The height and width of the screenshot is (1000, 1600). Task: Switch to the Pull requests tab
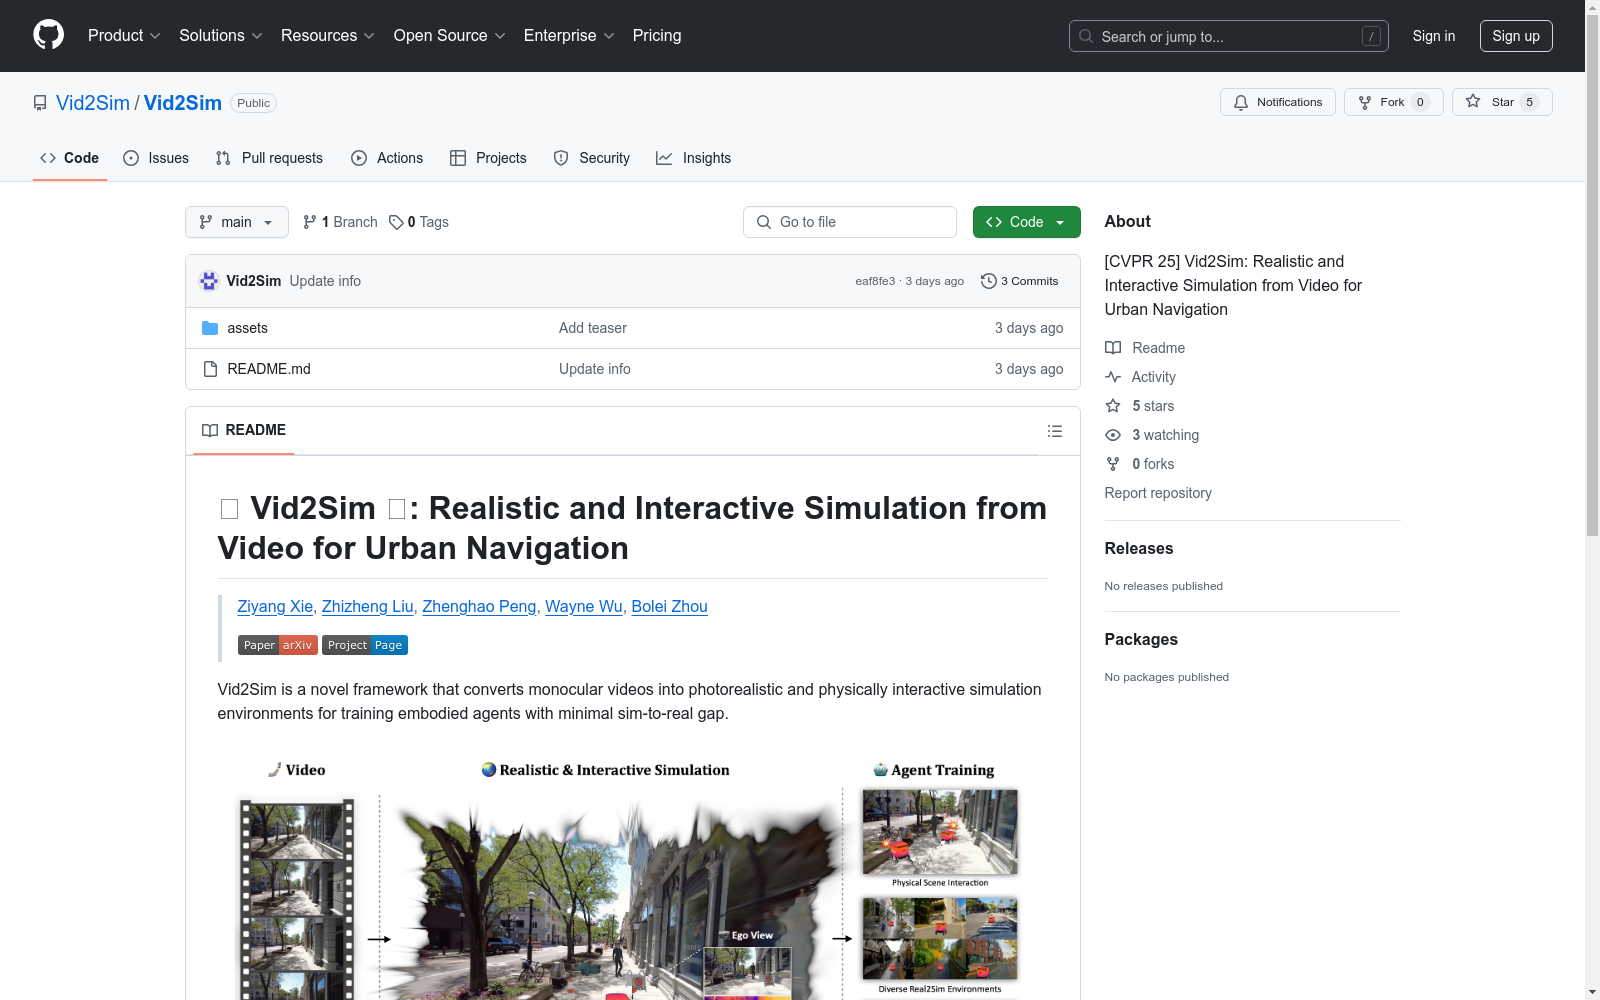269,158
